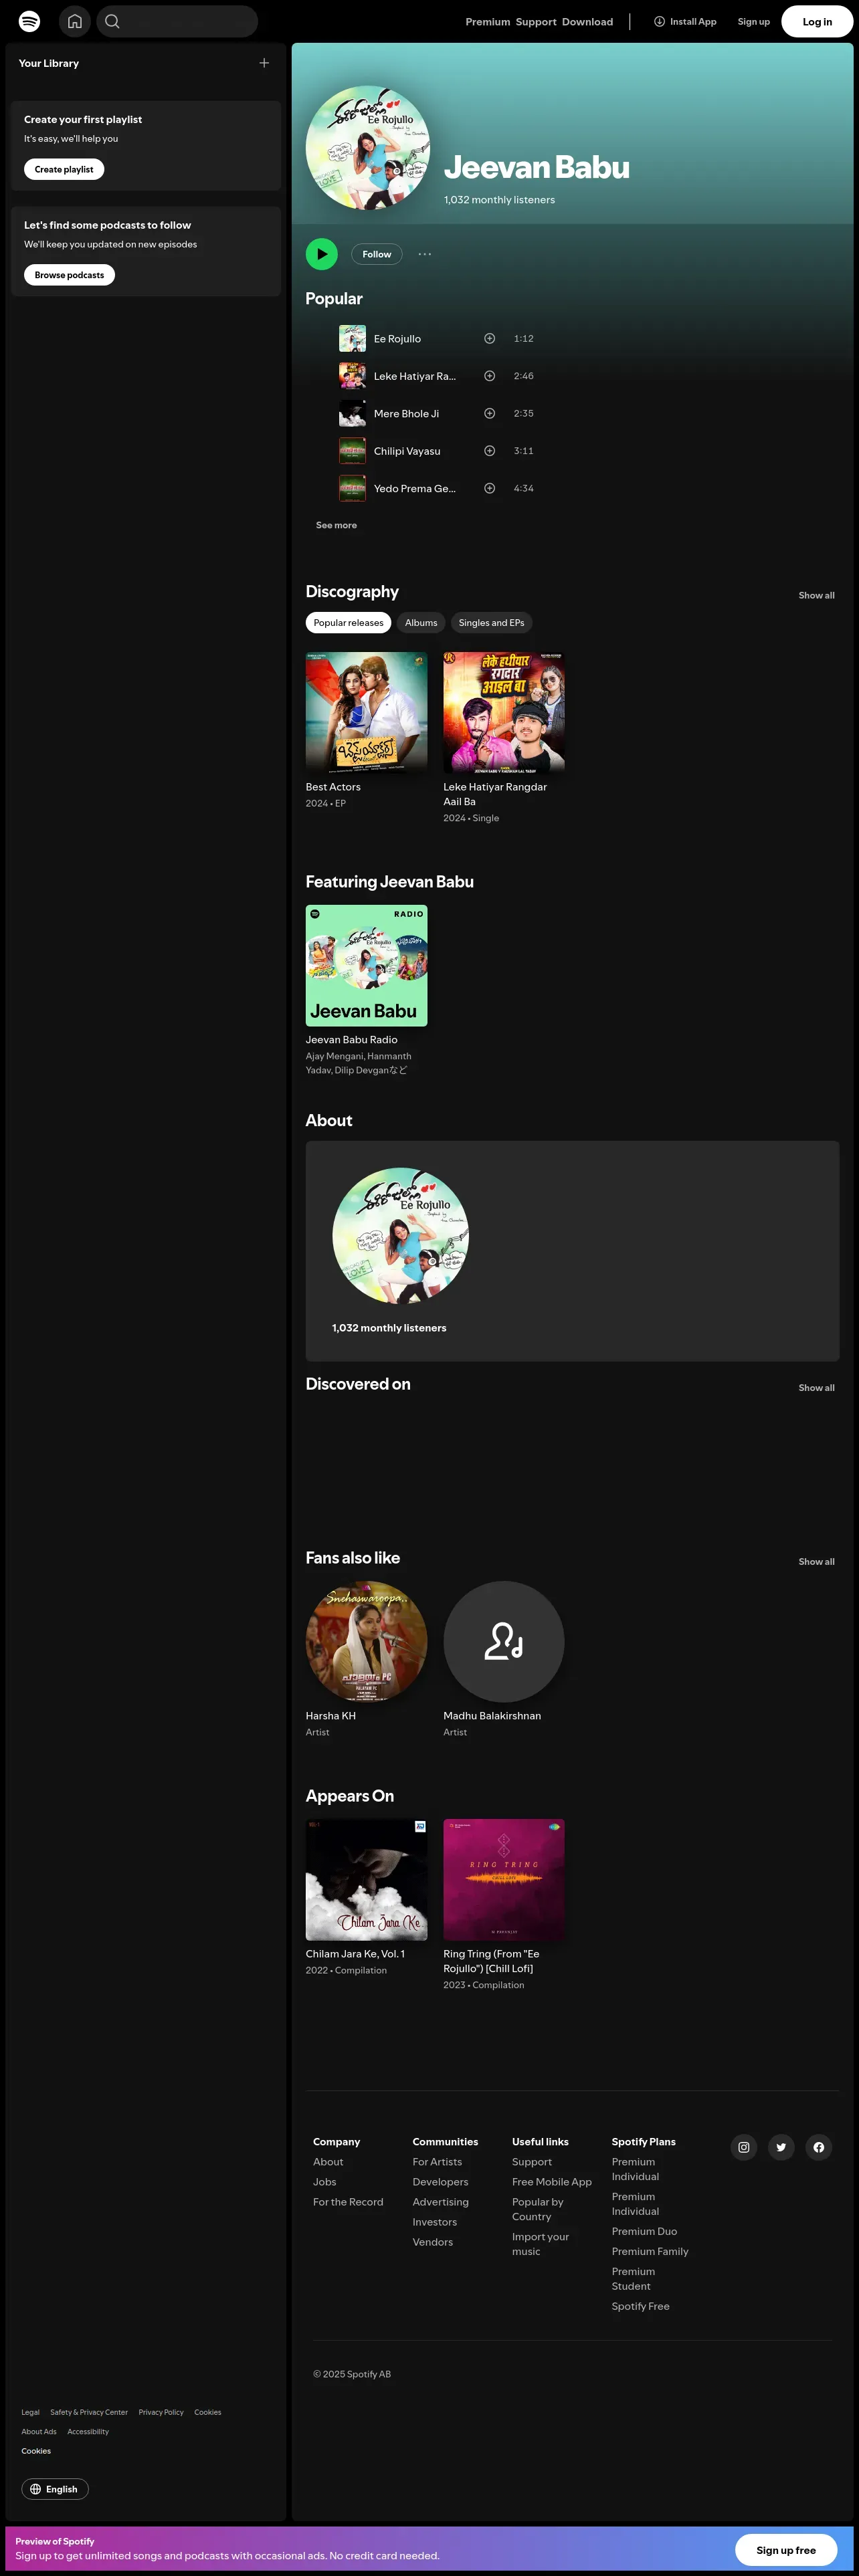The image size is (859, 2576).
Task: Open language selector showing English
Action: [x=55, y=2489]
